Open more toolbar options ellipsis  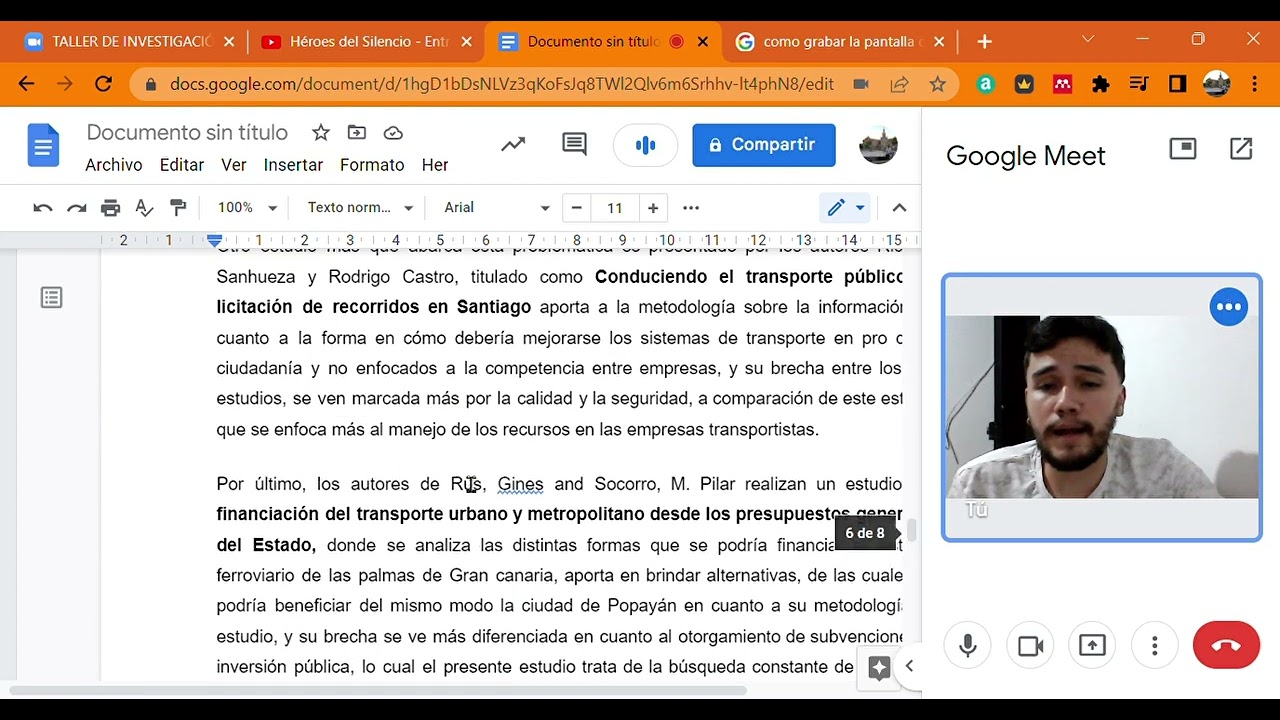(691, 208)
